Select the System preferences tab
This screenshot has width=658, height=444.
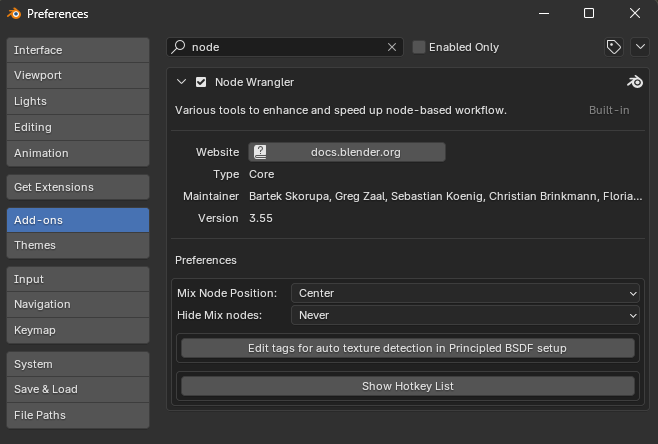click(x=78, y=364)
